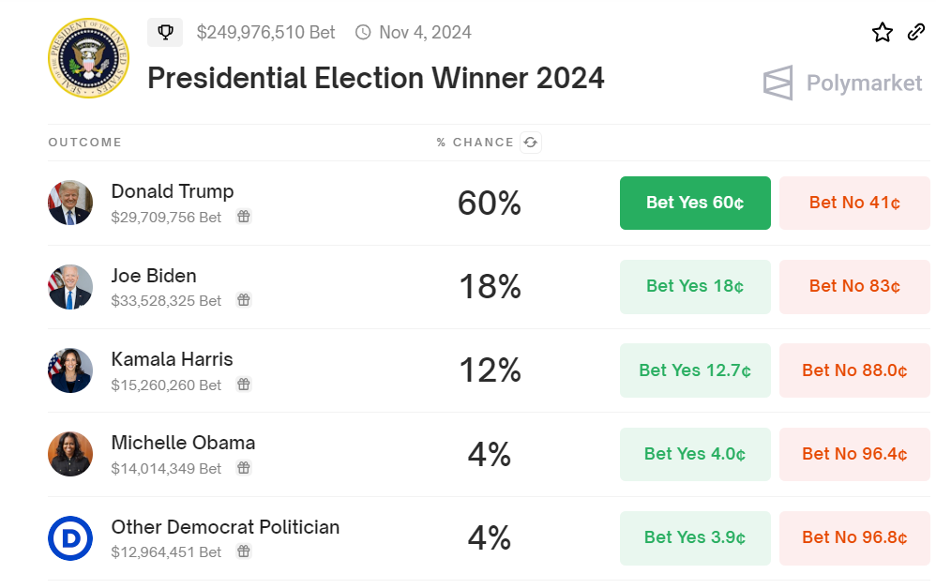Choose Bet No 88.0¢ for Harris

click(x=854, y=371)
